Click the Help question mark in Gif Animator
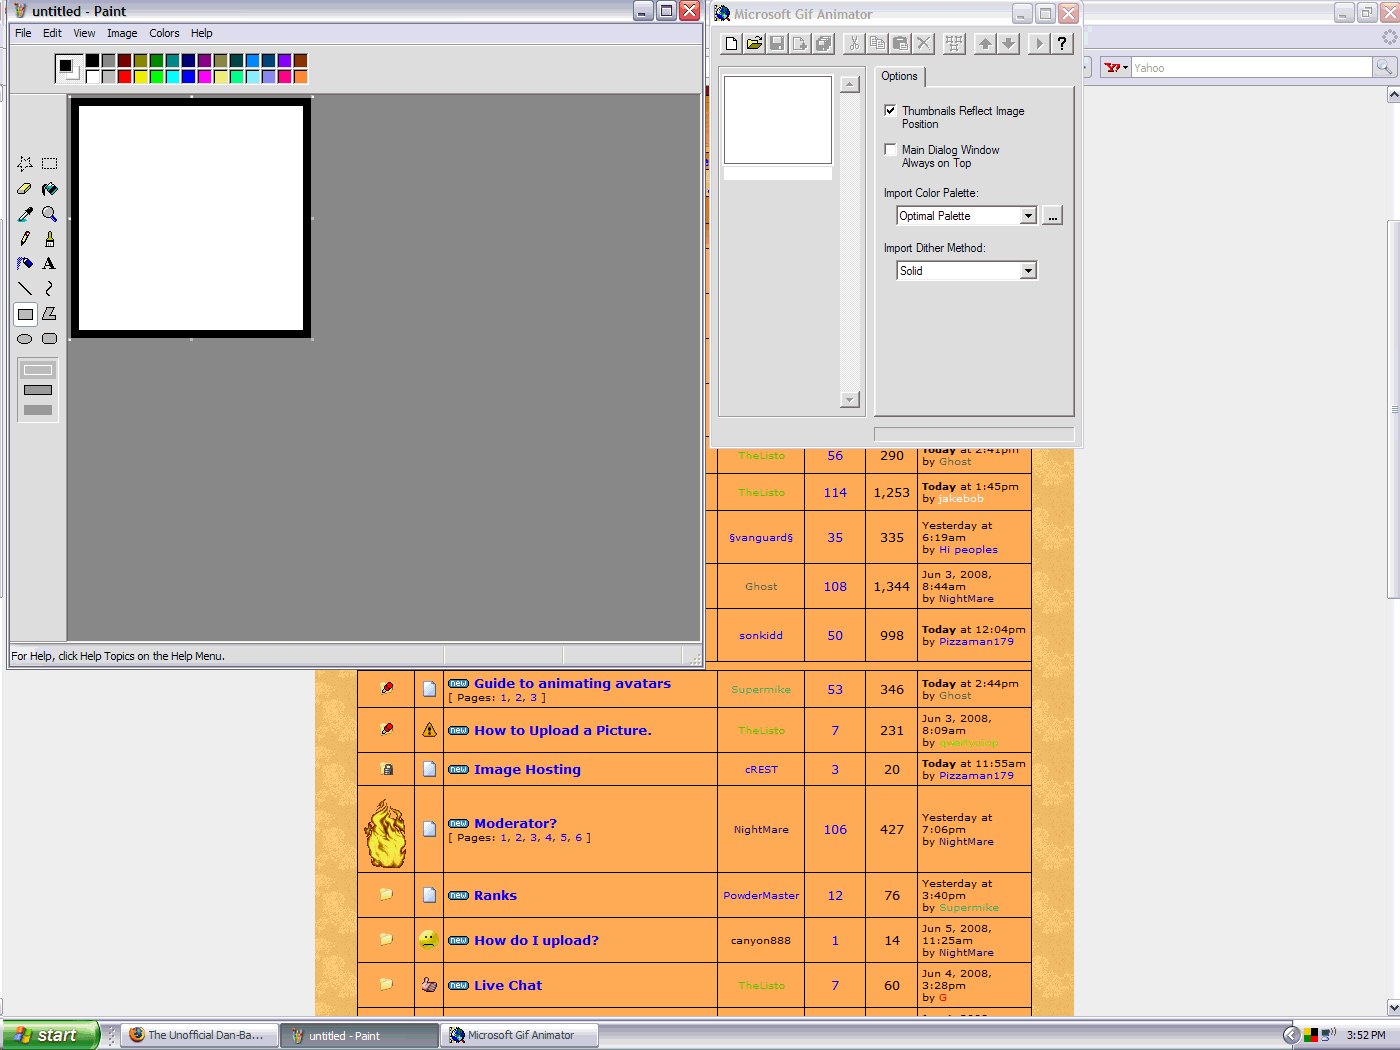 (x=1062, y=43)
